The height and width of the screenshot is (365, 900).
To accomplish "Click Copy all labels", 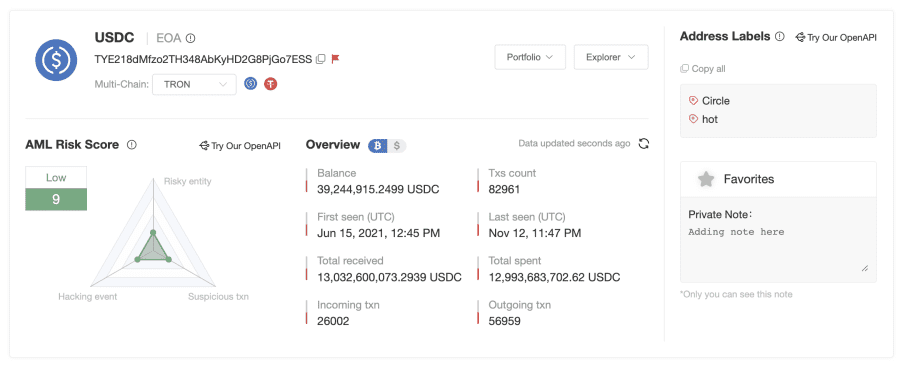I will [703, 69].
